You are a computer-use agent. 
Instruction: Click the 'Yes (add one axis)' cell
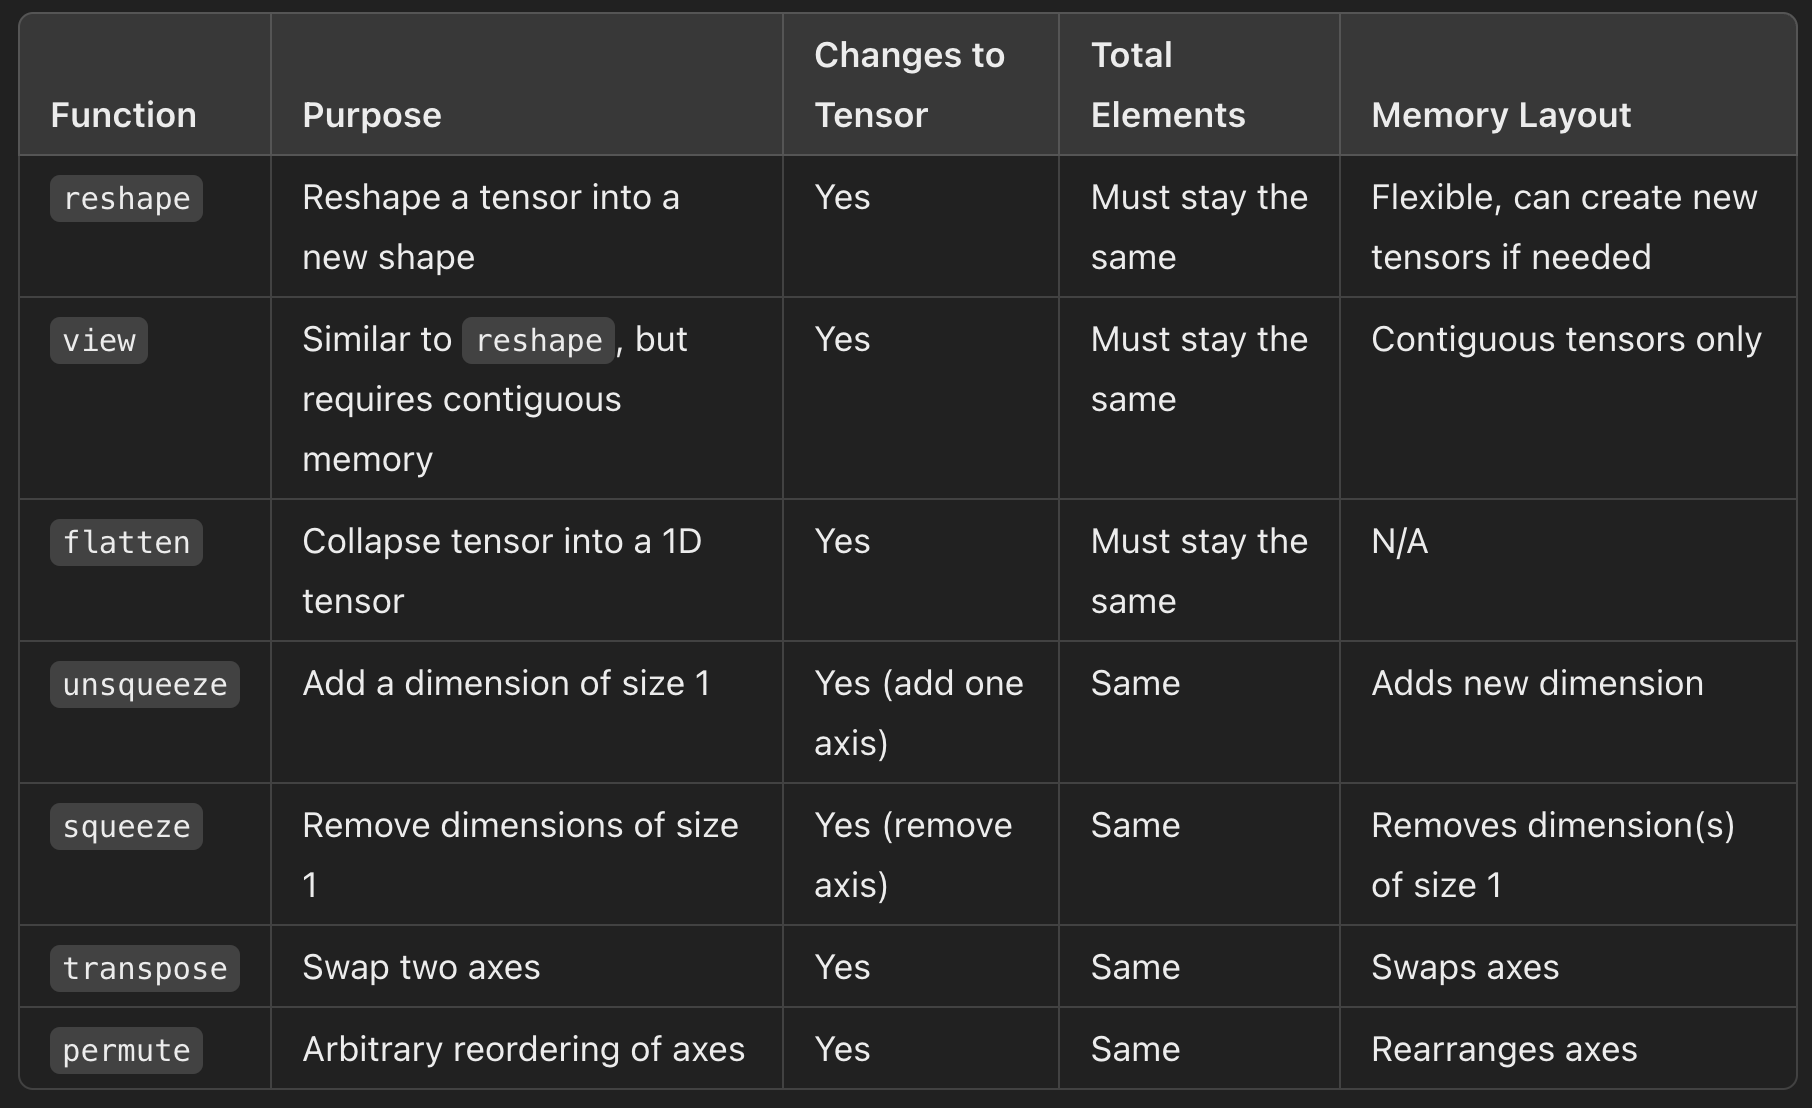pos(918,713)
